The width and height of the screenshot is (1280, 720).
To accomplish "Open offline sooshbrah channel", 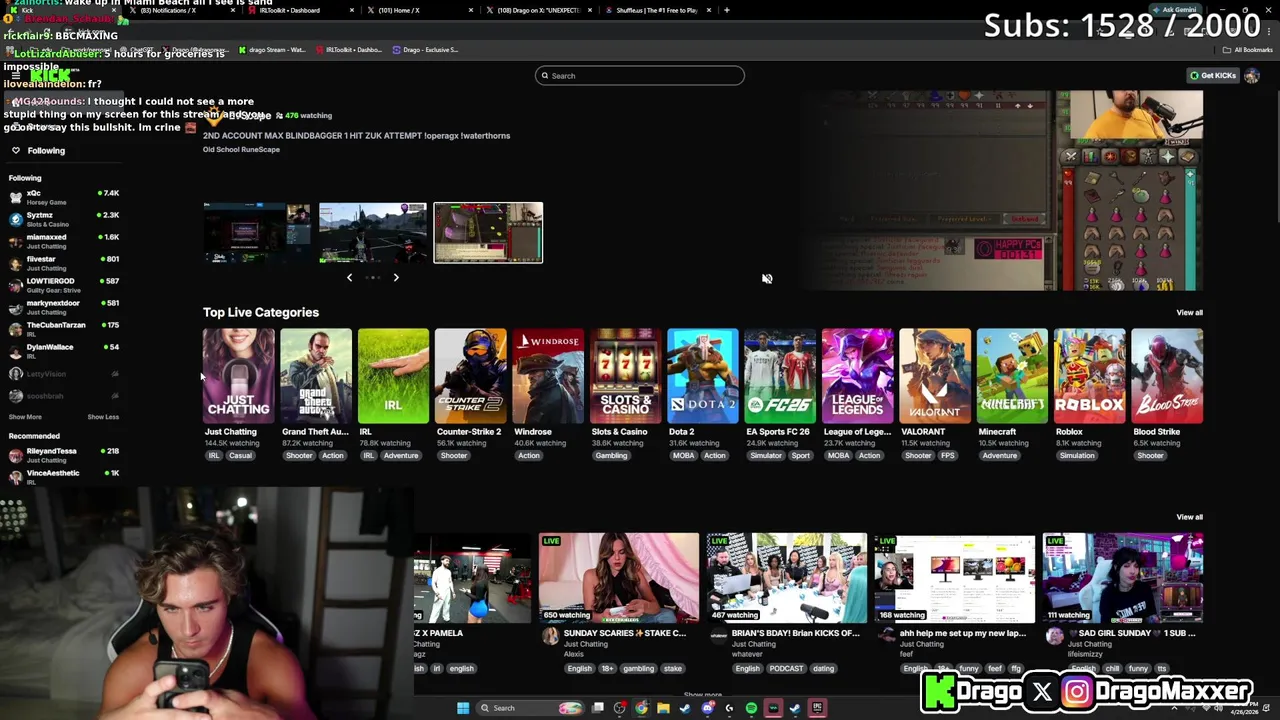I will (62, 396).
